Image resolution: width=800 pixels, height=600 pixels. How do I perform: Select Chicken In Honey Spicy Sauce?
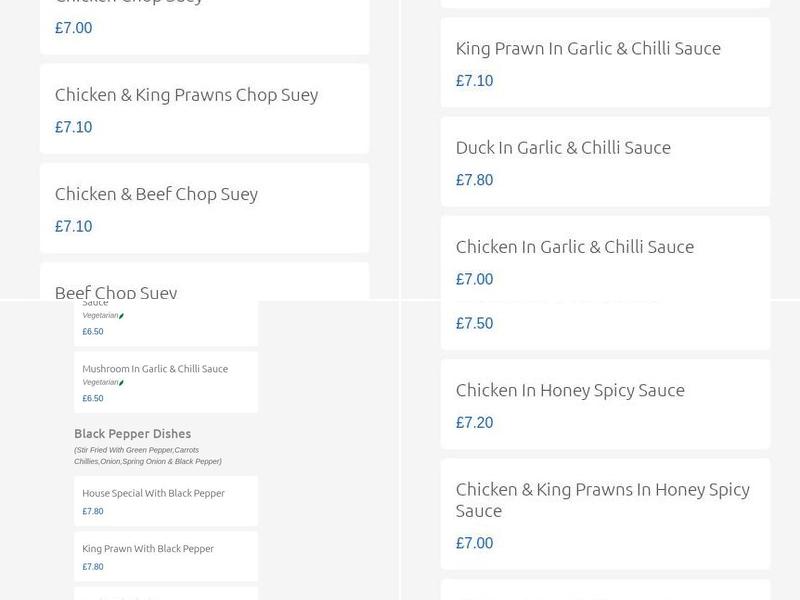[570, 390]
